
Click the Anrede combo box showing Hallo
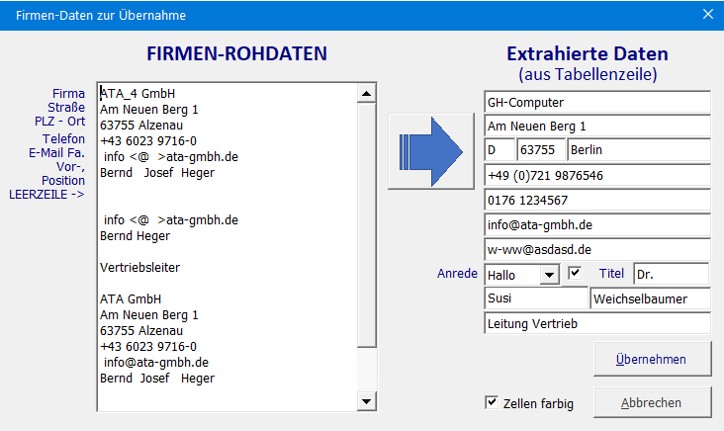point(522,275)
